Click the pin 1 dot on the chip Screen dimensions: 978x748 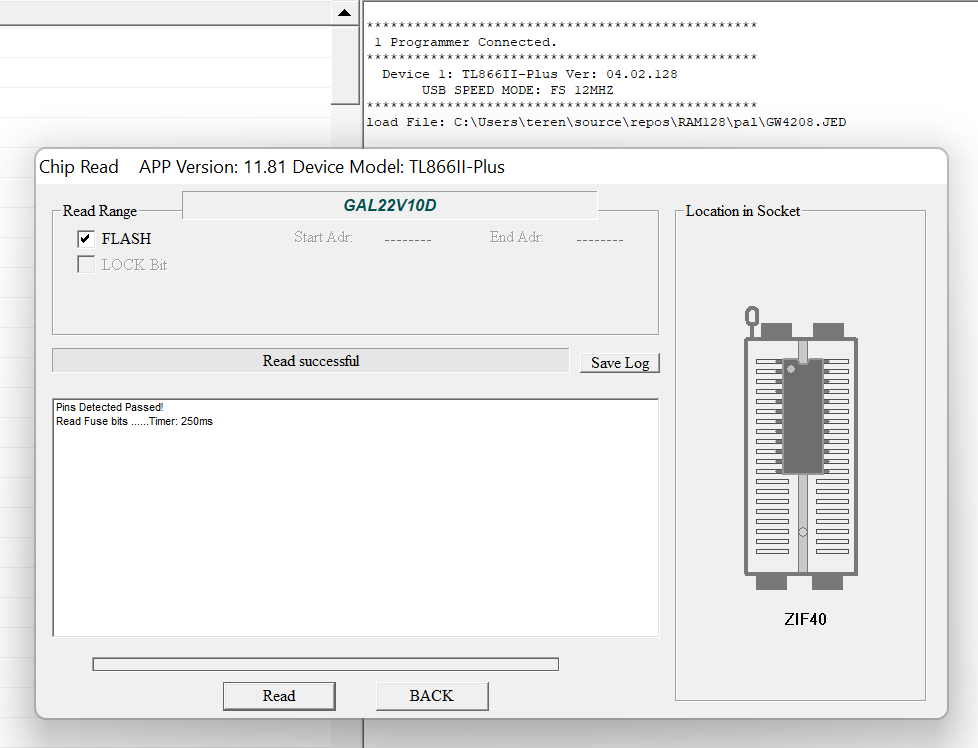click(791, 369)
